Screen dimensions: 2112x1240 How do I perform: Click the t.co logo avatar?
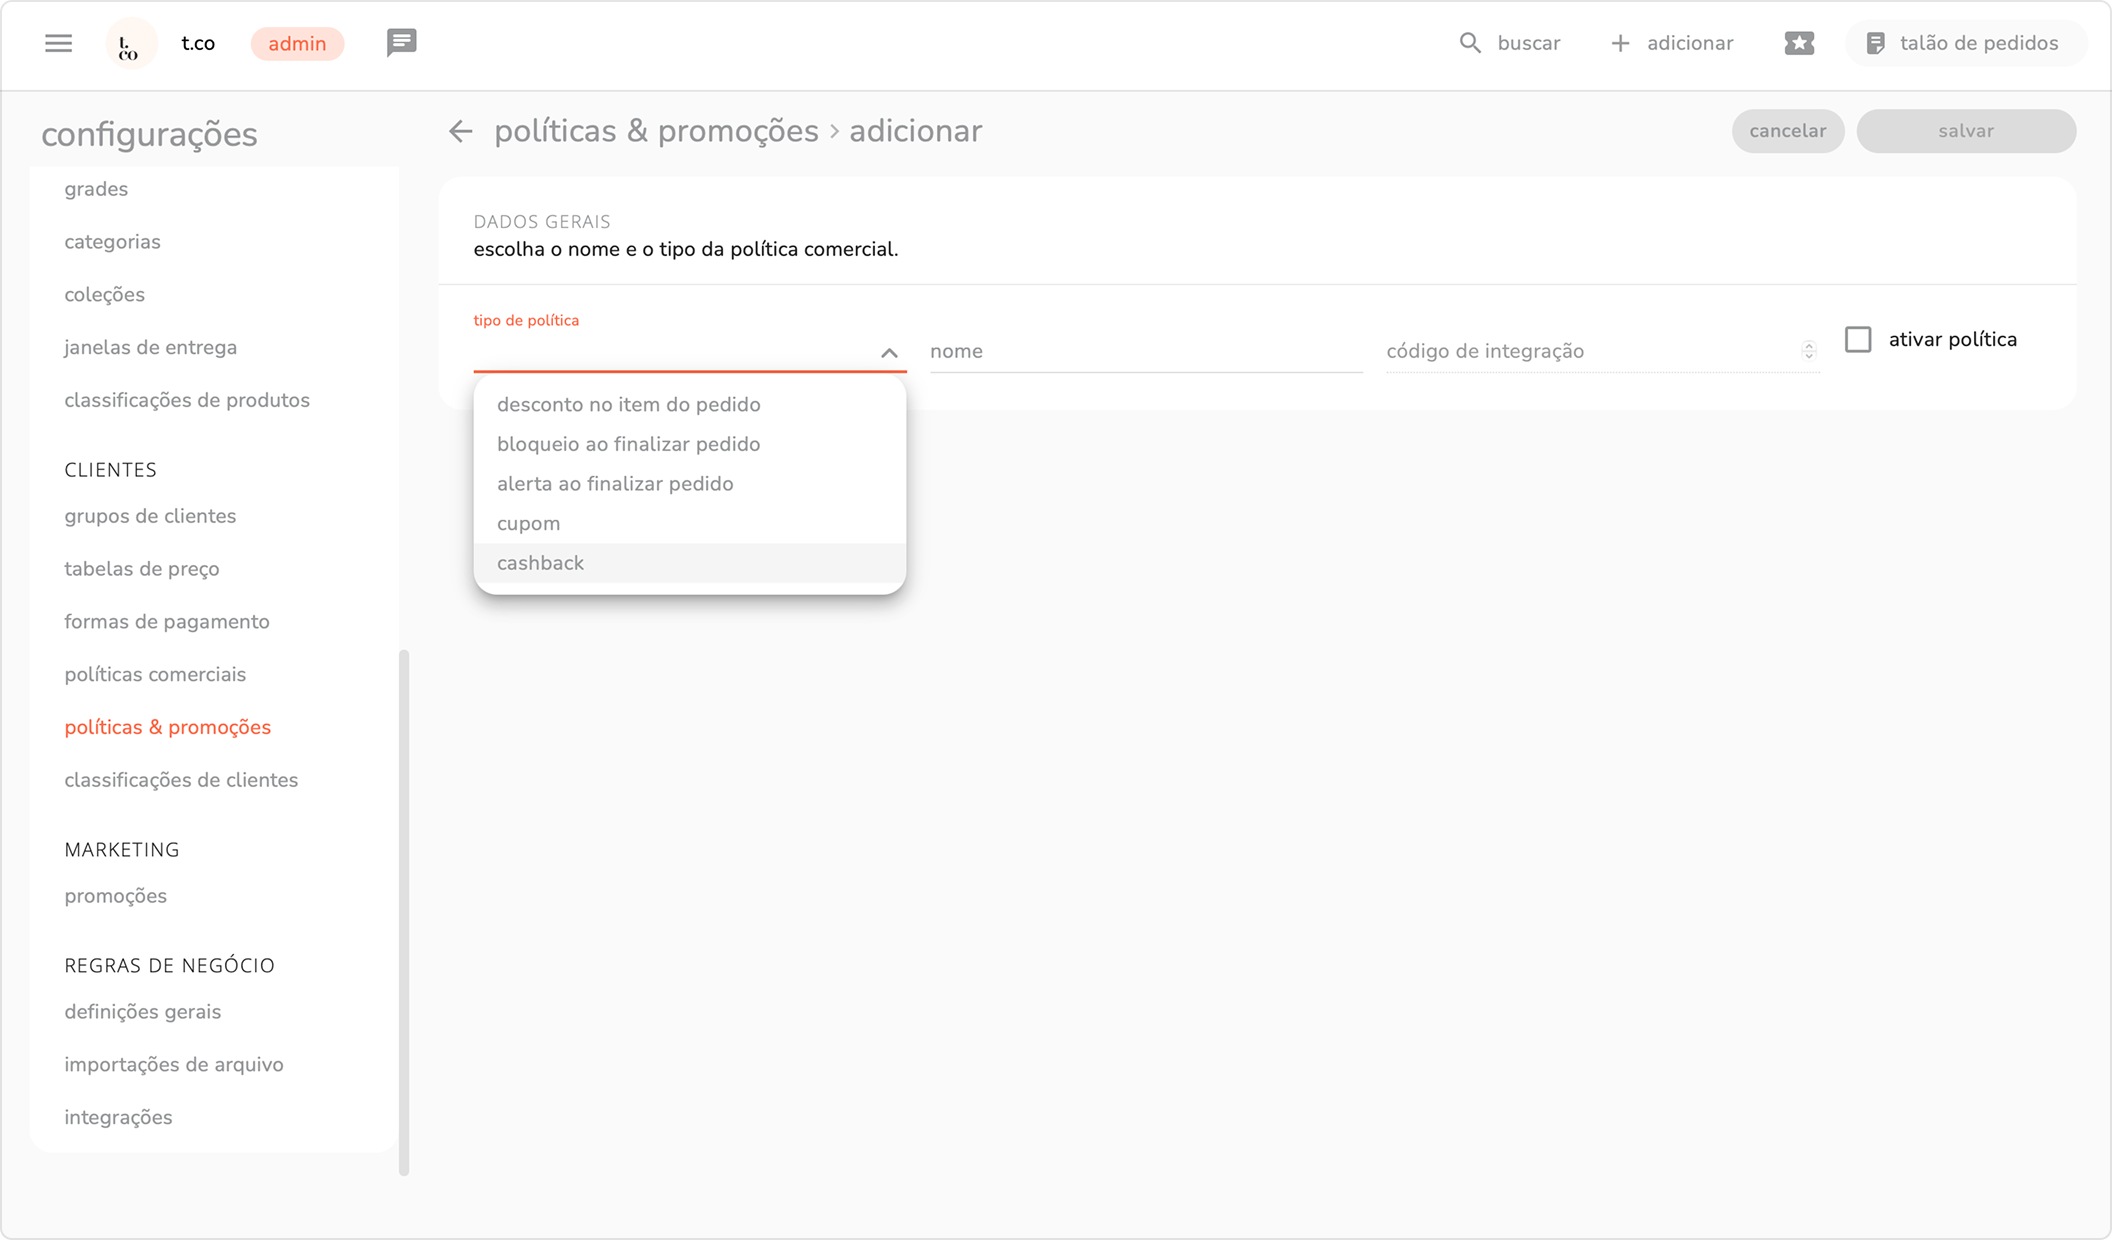(130, 44)
